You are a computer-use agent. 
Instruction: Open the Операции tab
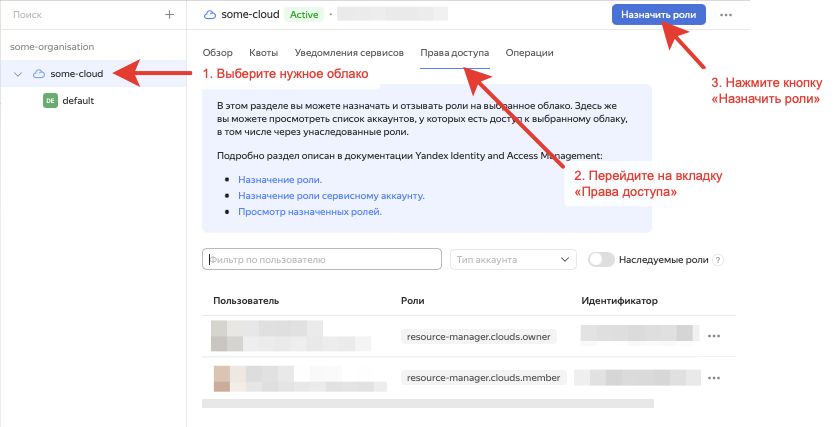(529, 52)
